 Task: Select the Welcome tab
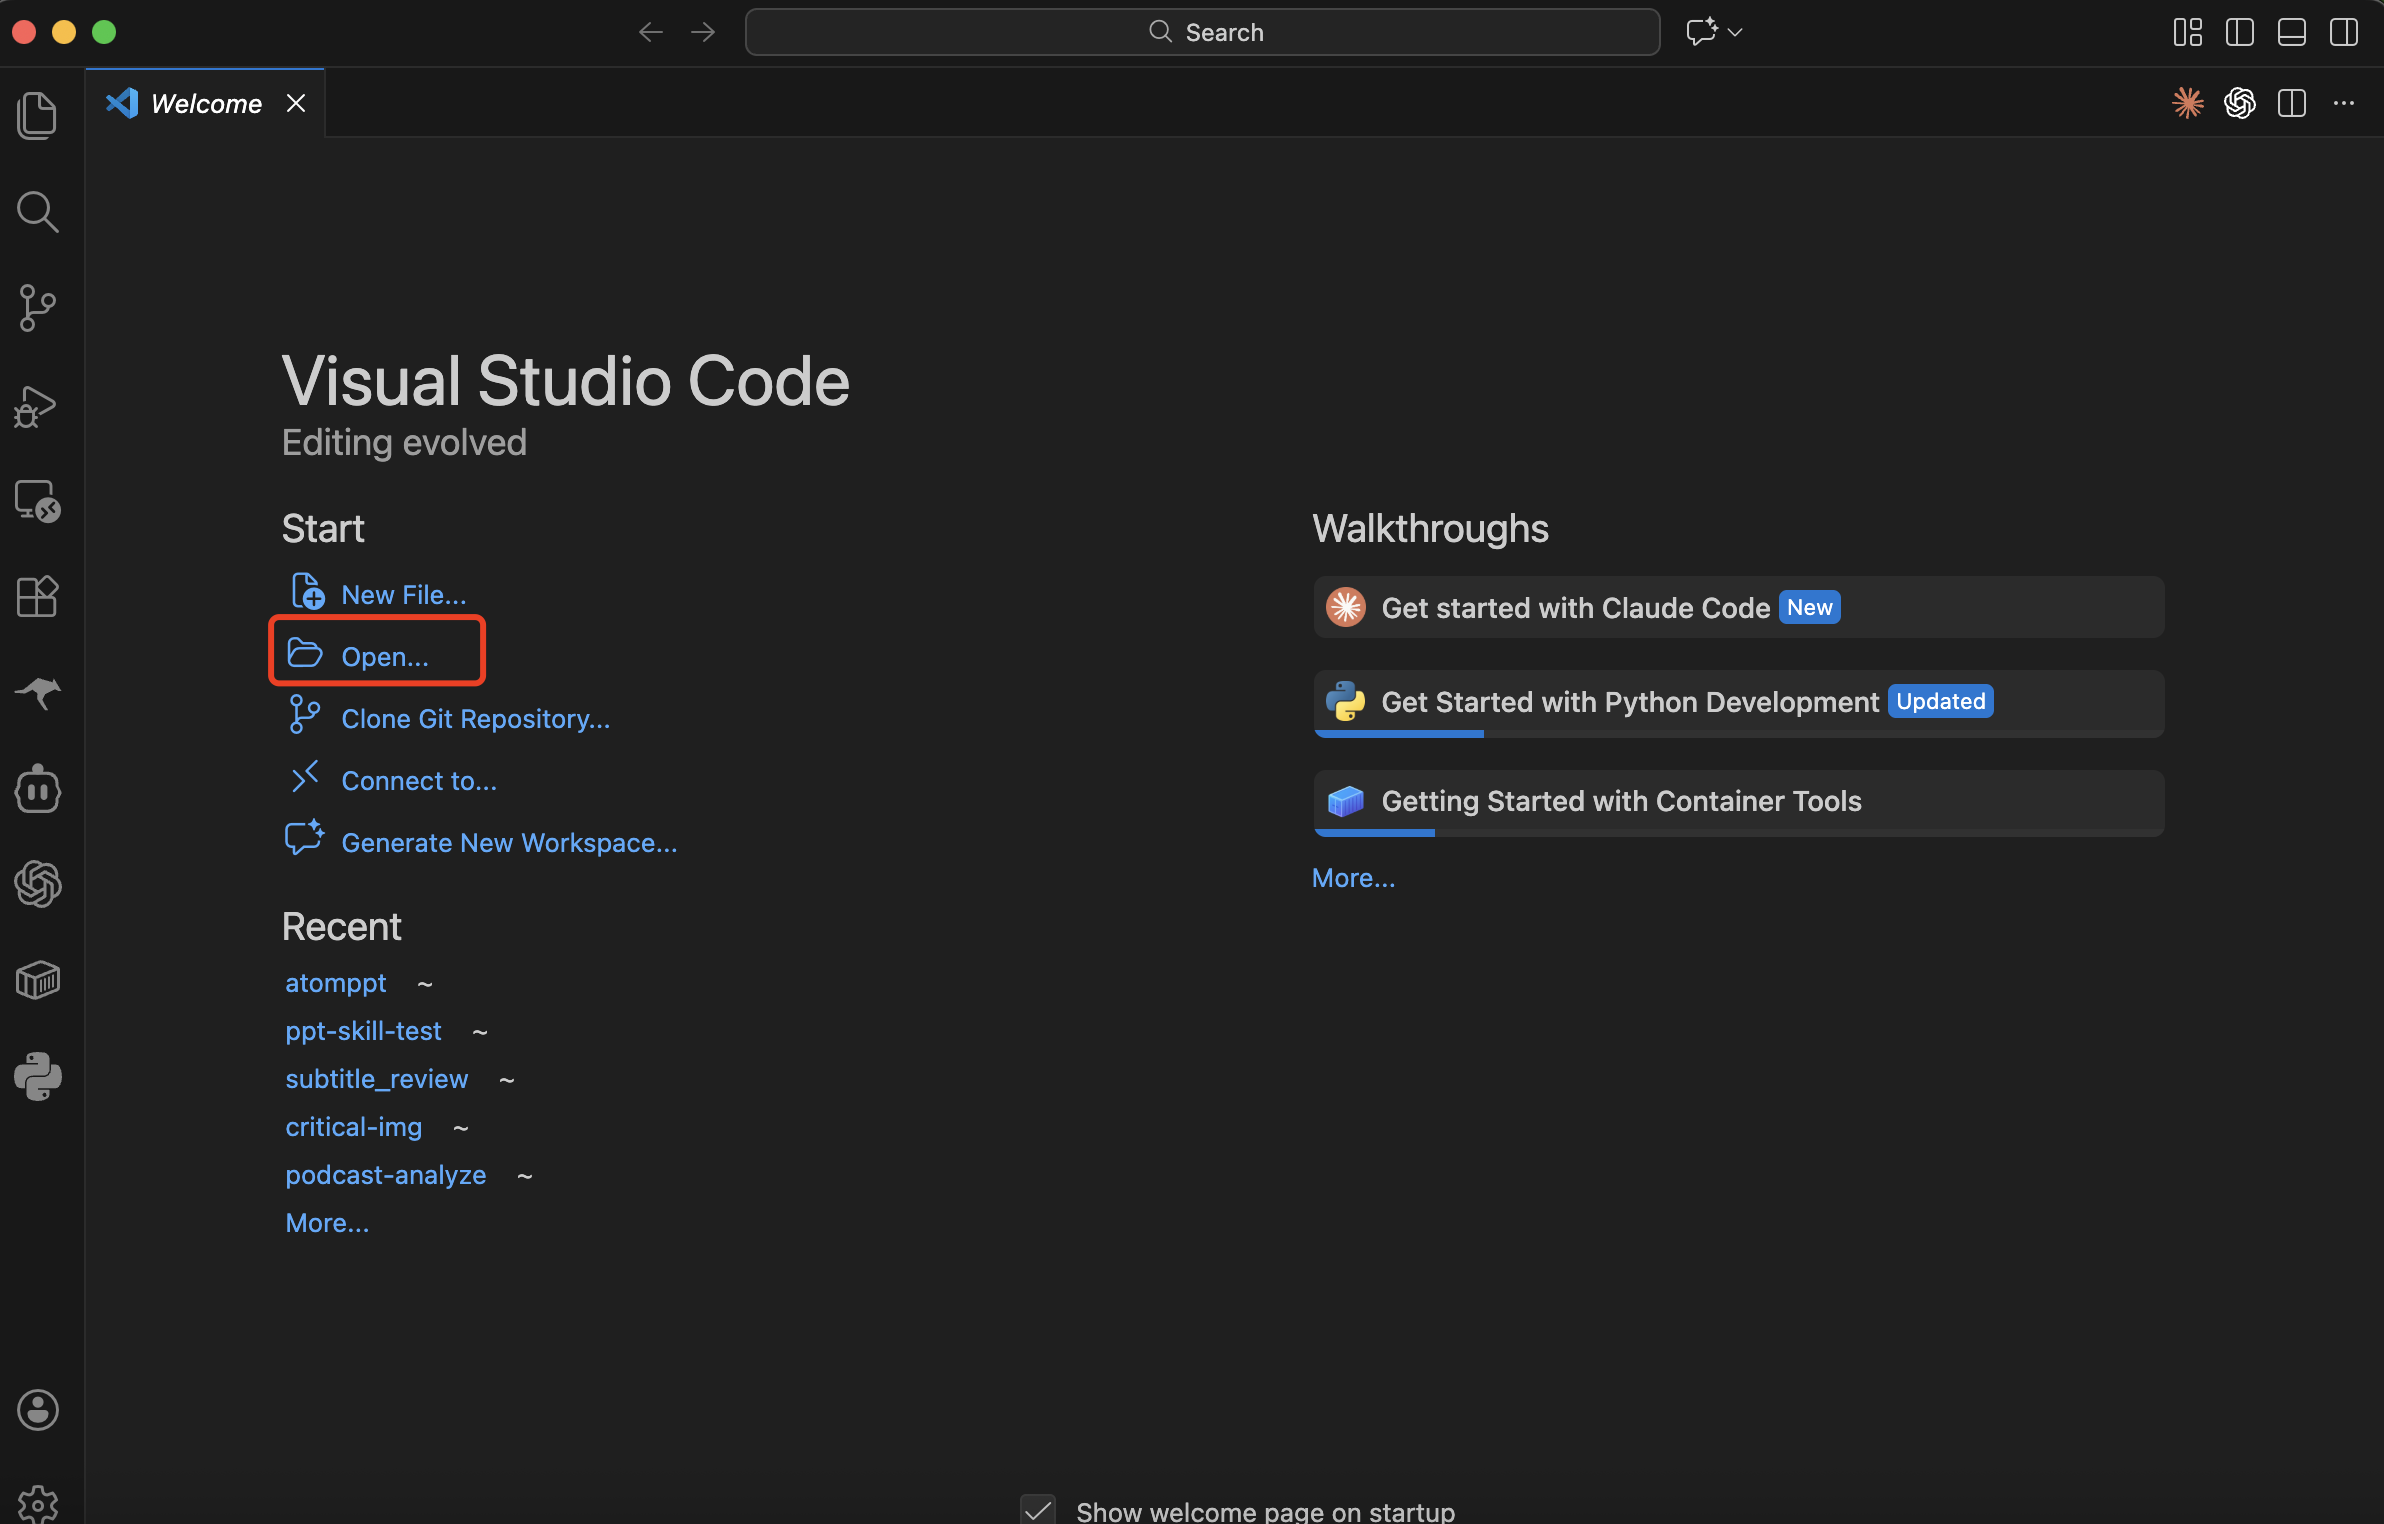[205, 103]
